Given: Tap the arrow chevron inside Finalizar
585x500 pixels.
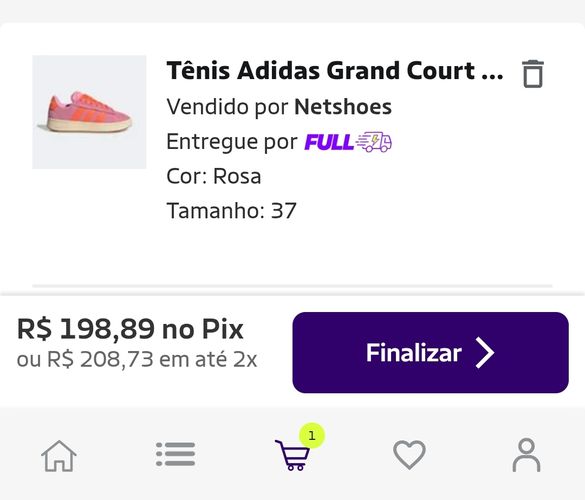Looking at the screenshot, I should [x=485, y=353].
